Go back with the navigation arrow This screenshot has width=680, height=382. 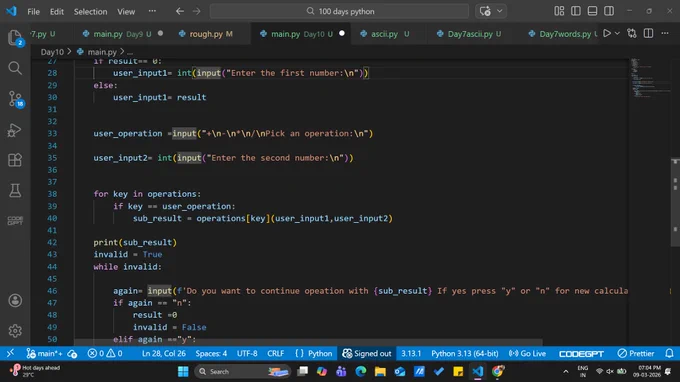click(x=180, y=11)
